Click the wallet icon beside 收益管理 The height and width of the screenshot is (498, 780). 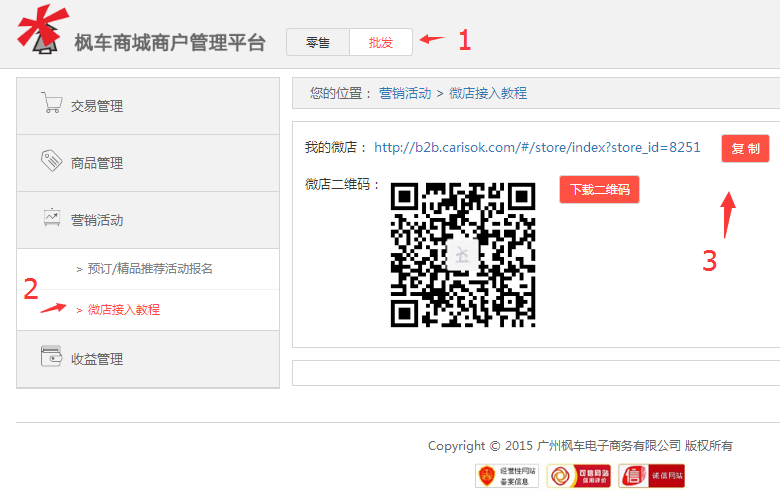point(51,356)
